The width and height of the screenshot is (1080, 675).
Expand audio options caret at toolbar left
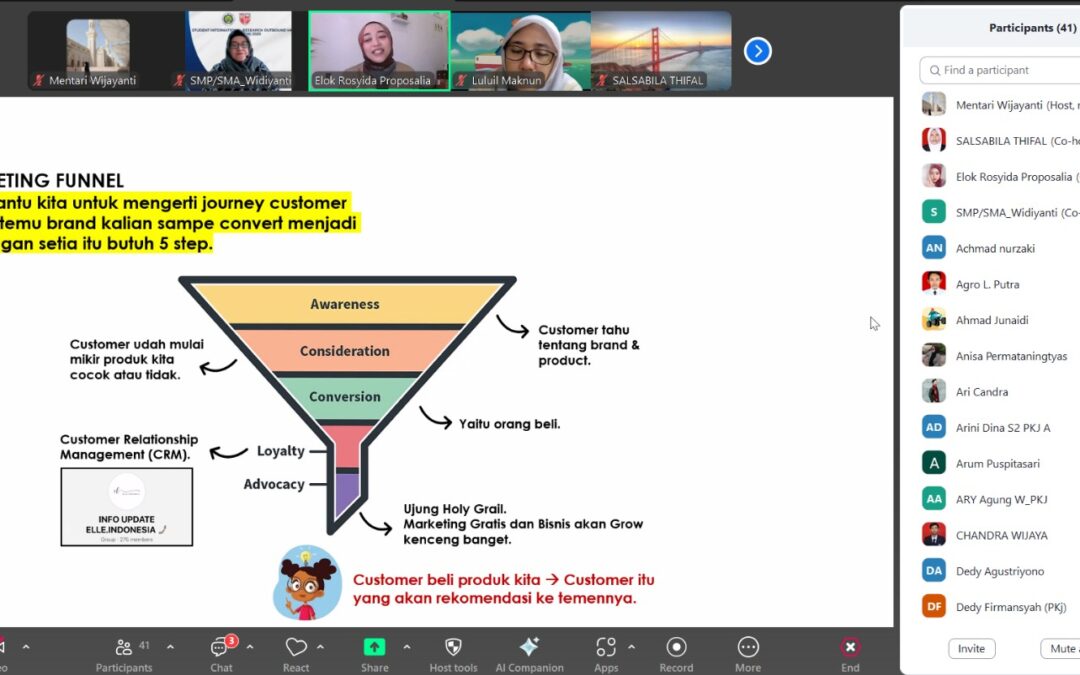pos(26,647)
